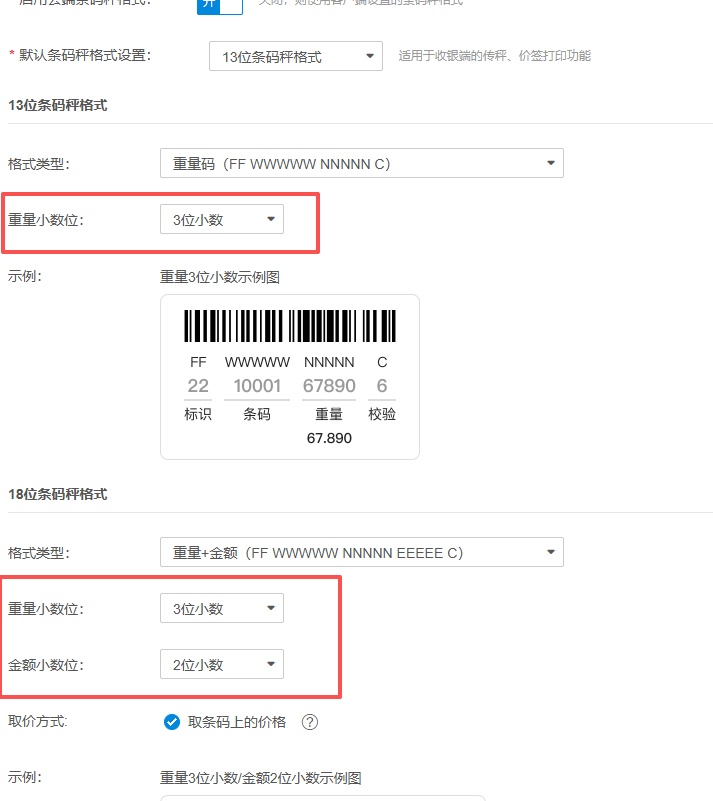Toggle the 启用云端条码秤格式 switch at the top
This screenshot has height=801, width=713.
[220, 5]
